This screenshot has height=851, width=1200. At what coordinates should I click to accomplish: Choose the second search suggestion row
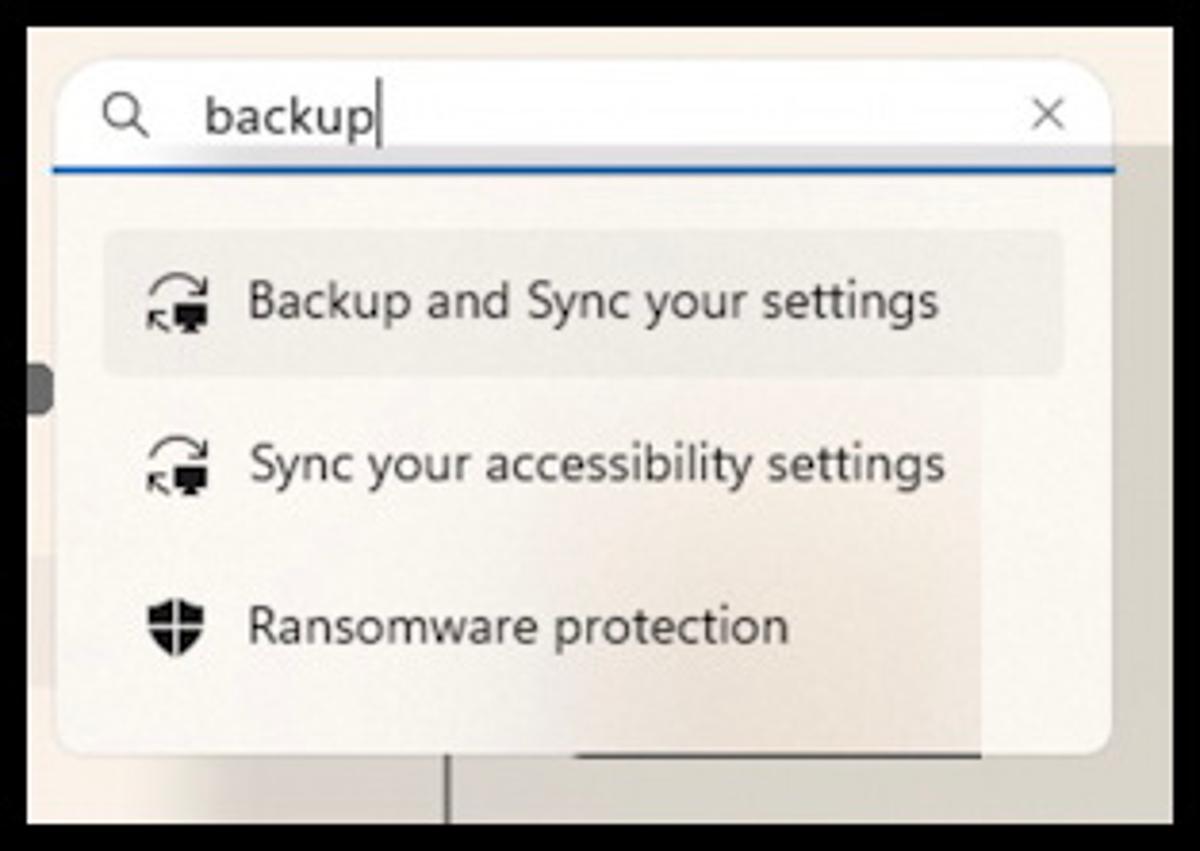coord(597,465)
